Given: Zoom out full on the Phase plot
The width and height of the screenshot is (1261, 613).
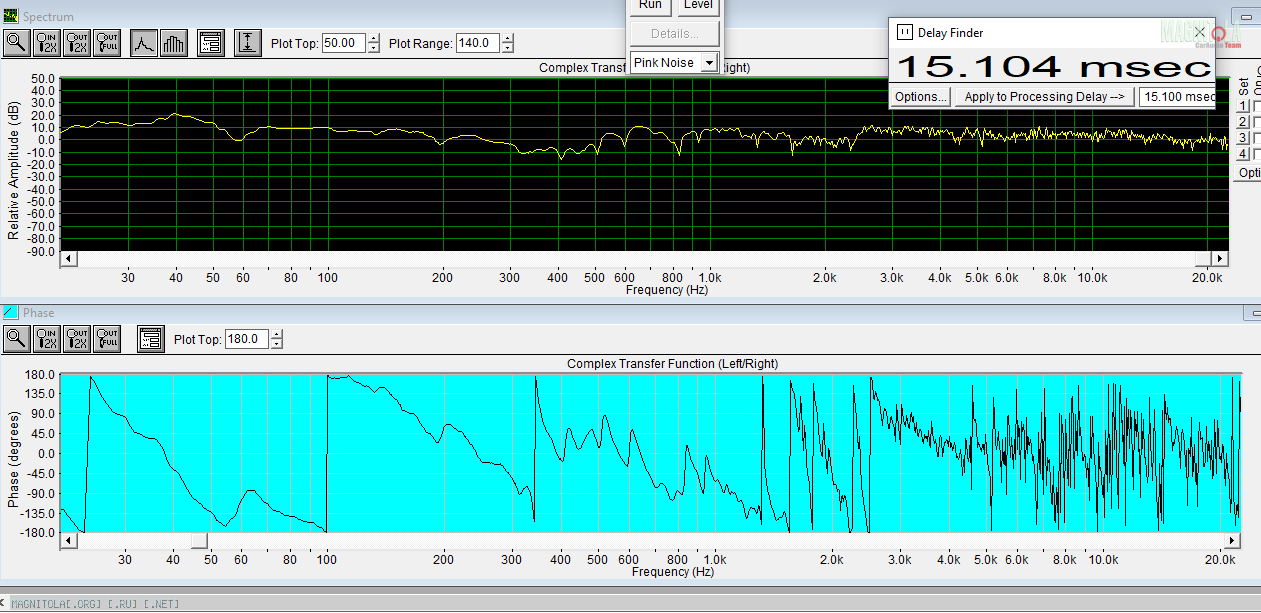Looking at the screenshot, I should point(107,339).
